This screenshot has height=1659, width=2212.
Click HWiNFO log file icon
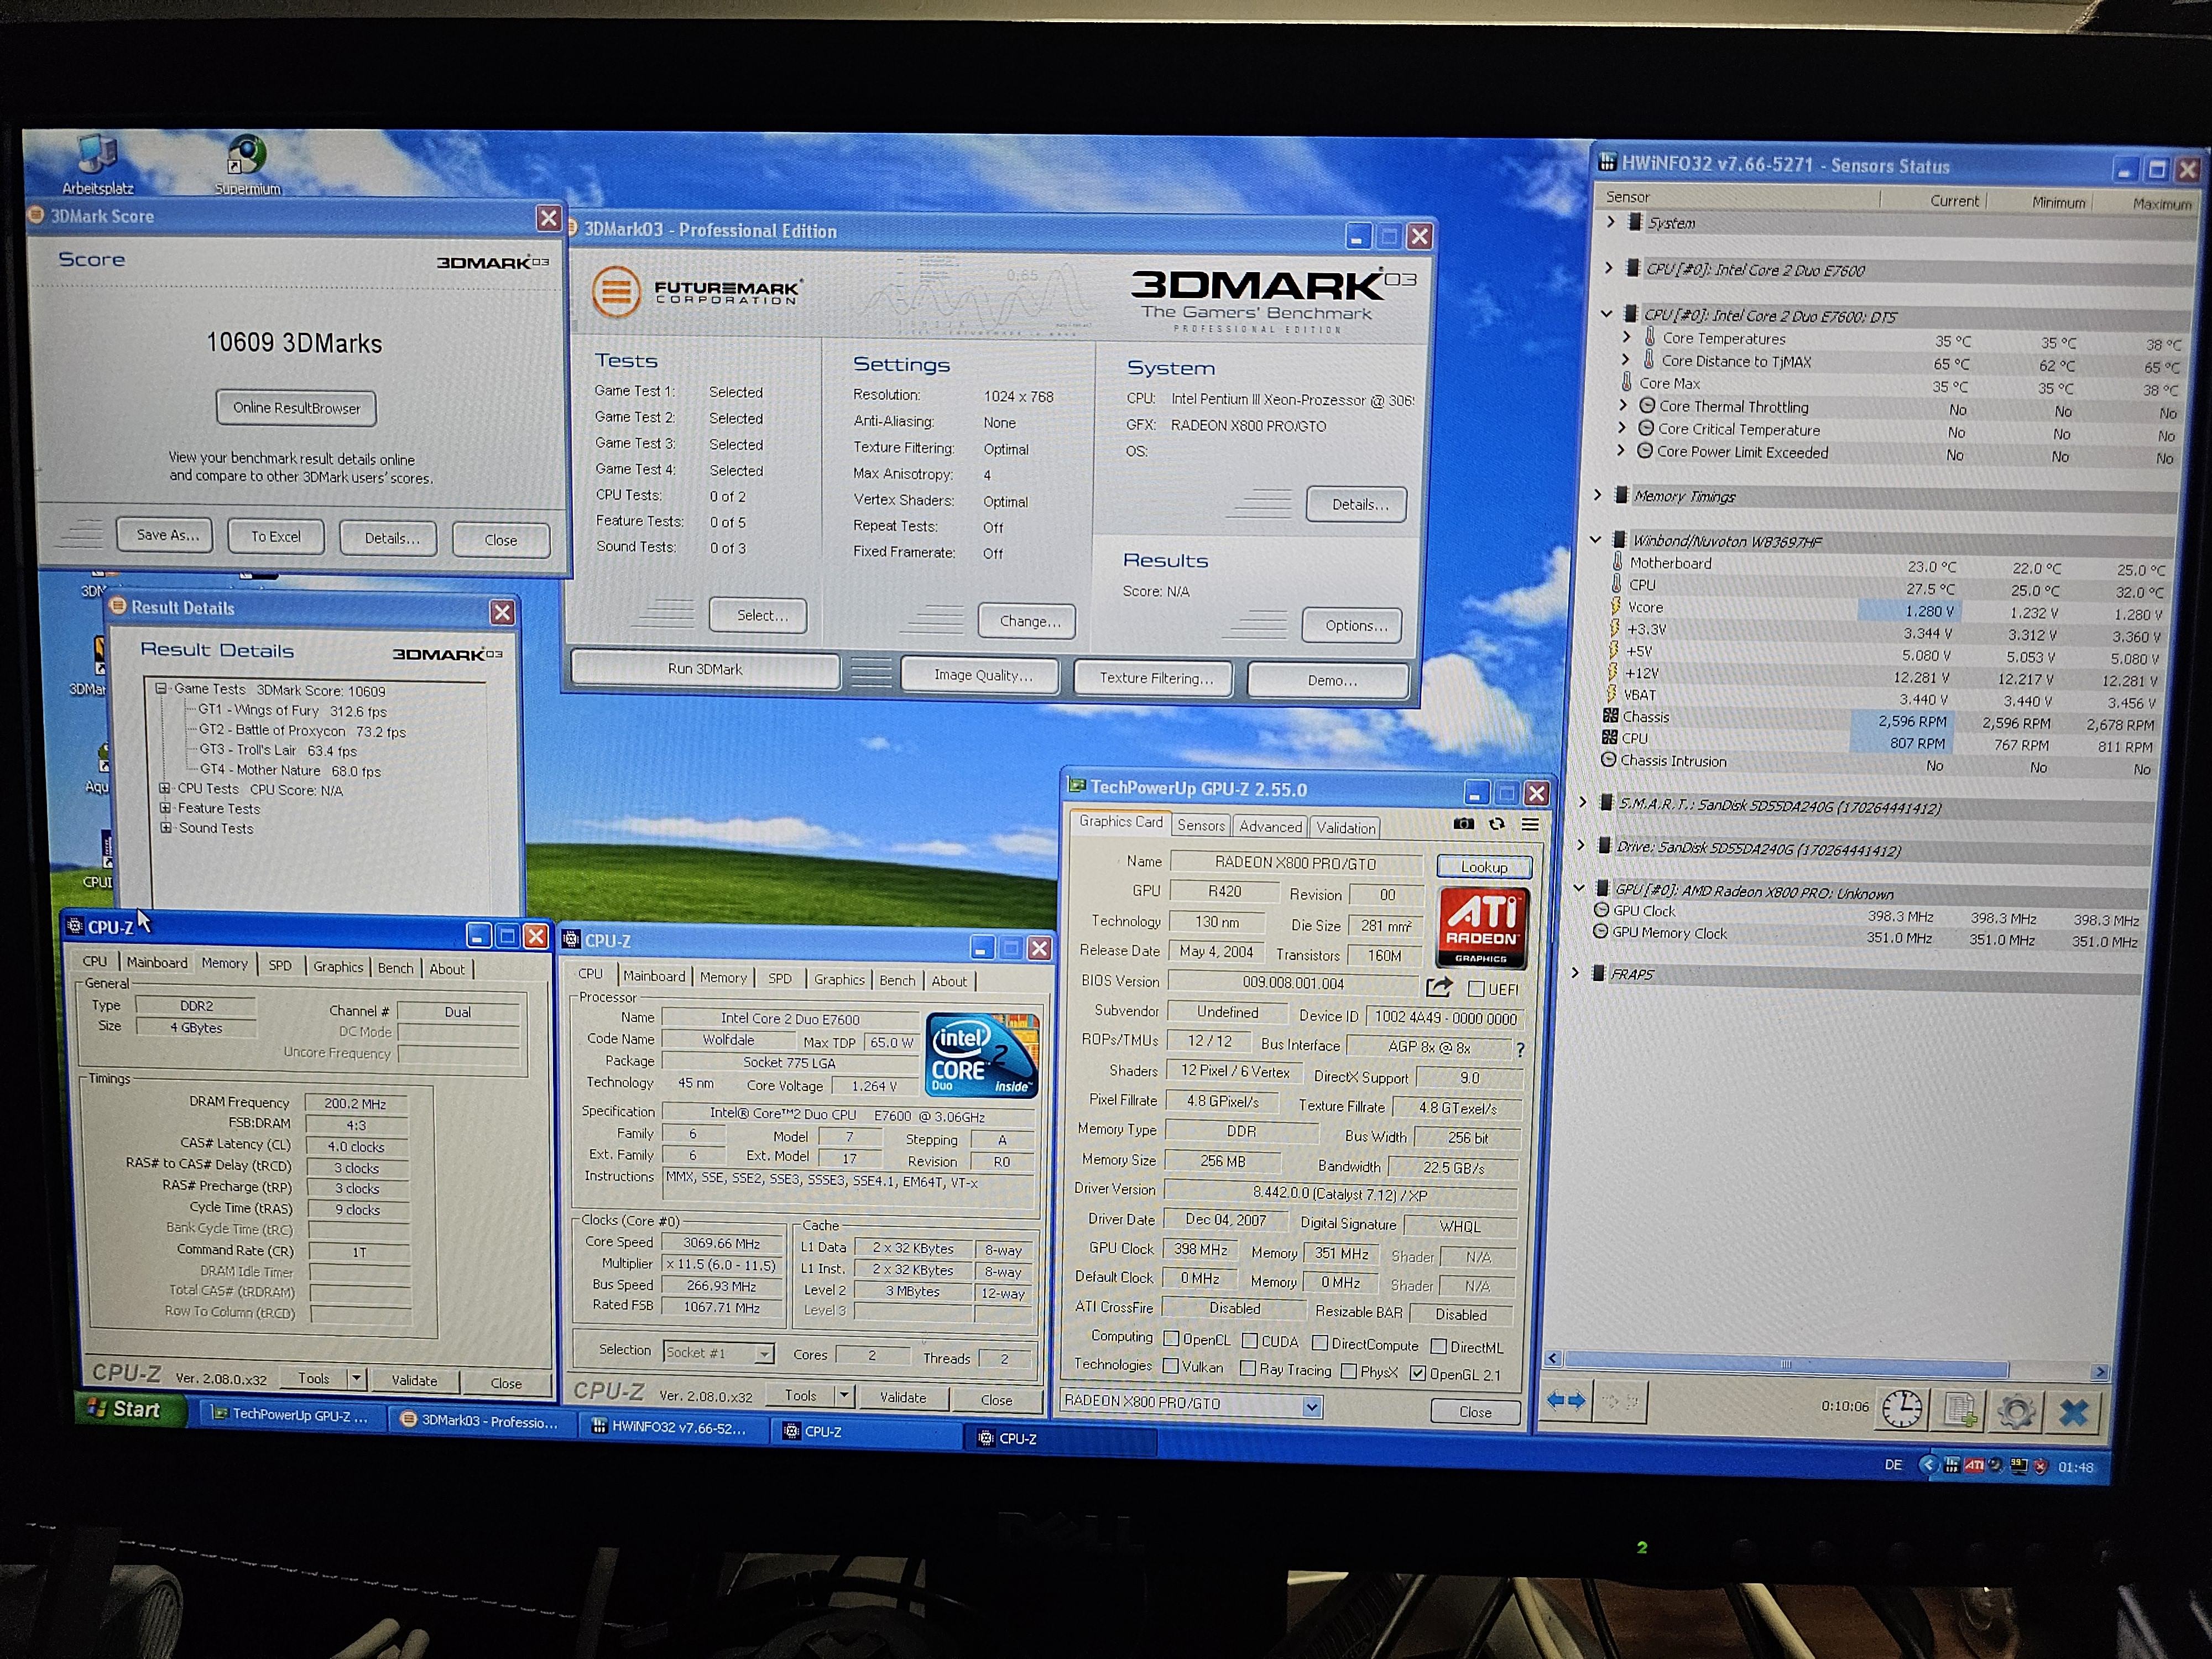click(1960, 1410)
